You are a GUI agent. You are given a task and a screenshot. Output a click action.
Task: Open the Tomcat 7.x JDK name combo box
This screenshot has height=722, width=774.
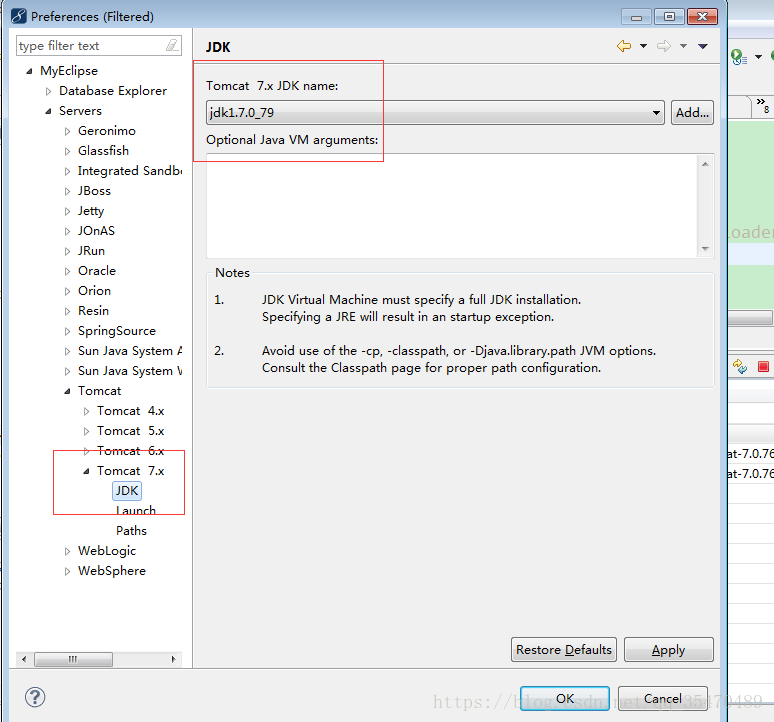coord(435,113)
